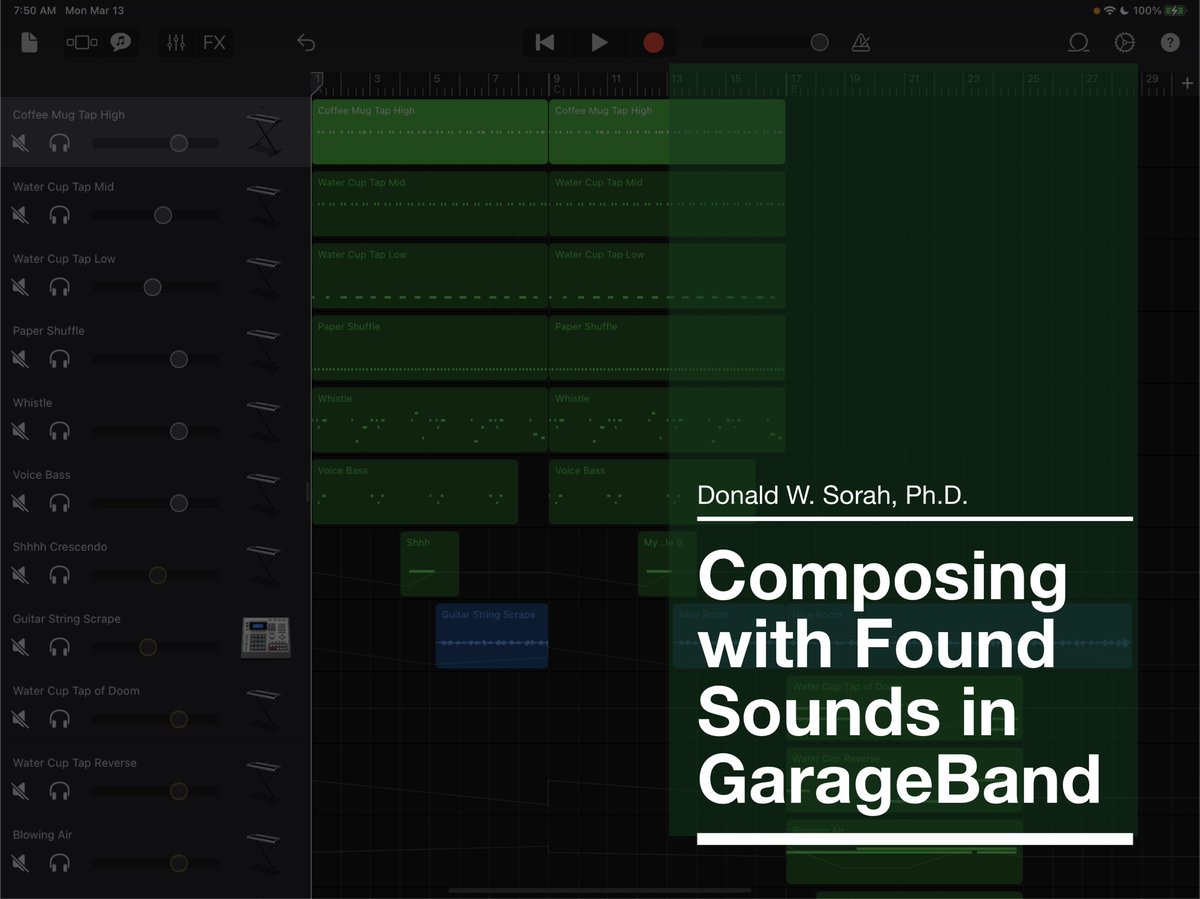
Task: Start playback with Play button
Action: (x=599, y=42)
